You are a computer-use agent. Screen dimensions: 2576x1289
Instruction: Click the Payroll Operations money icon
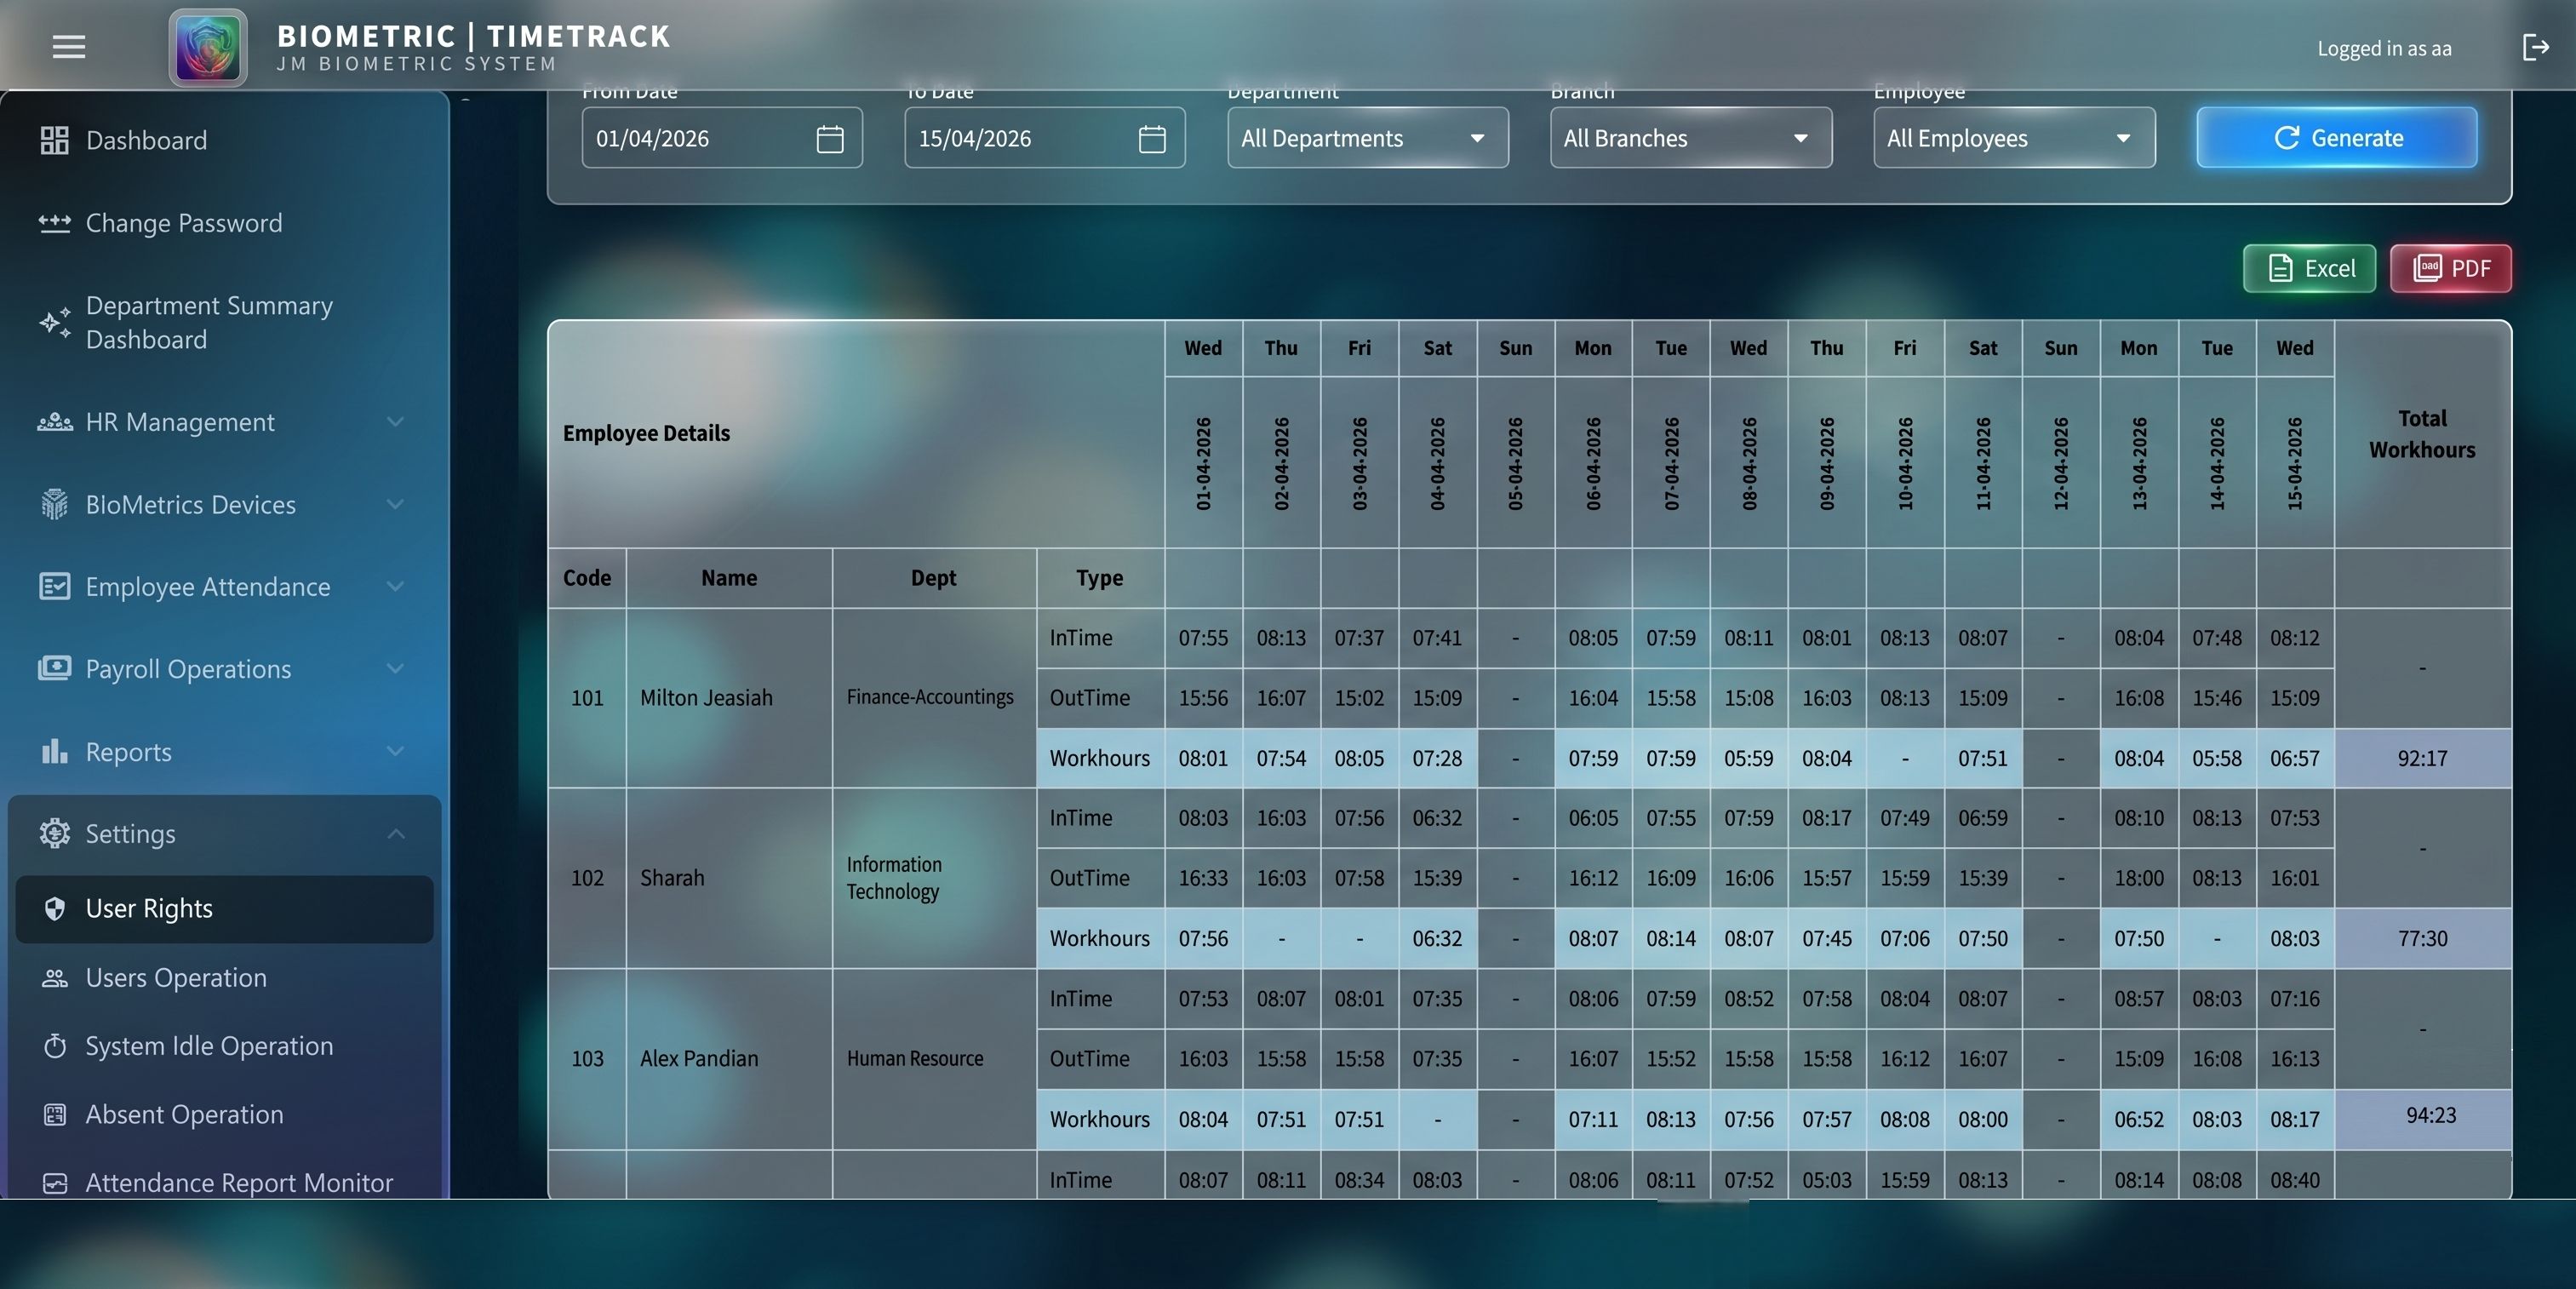coord(54,668)
